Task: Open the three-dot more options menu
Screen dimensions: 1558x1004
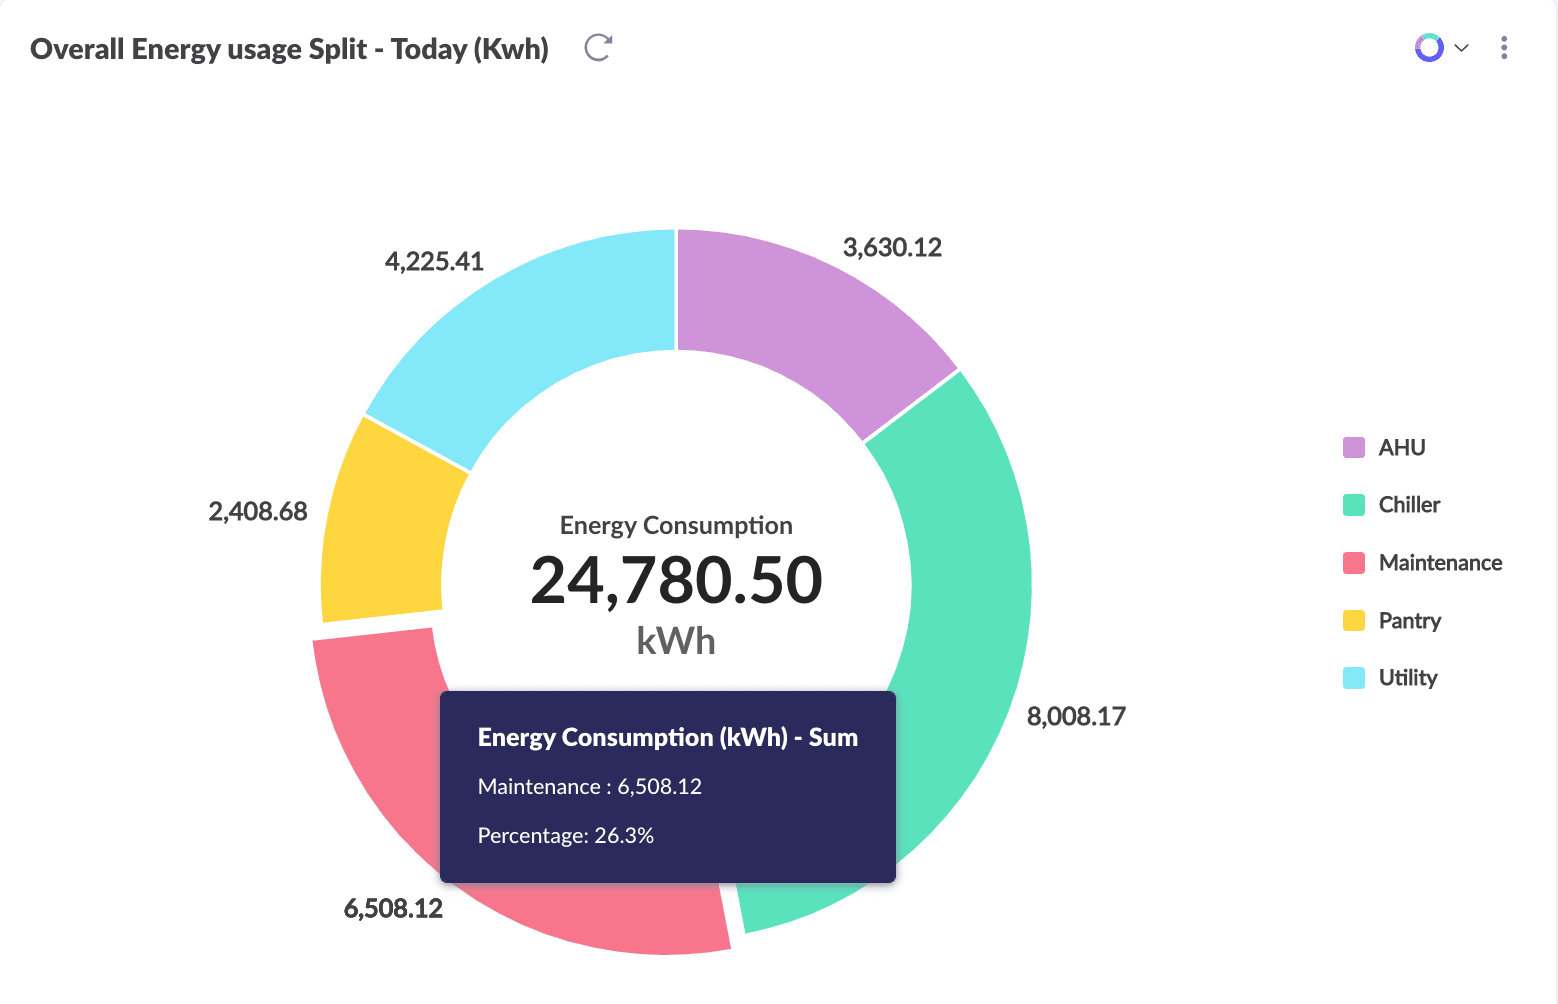Action: (1504, 48)
